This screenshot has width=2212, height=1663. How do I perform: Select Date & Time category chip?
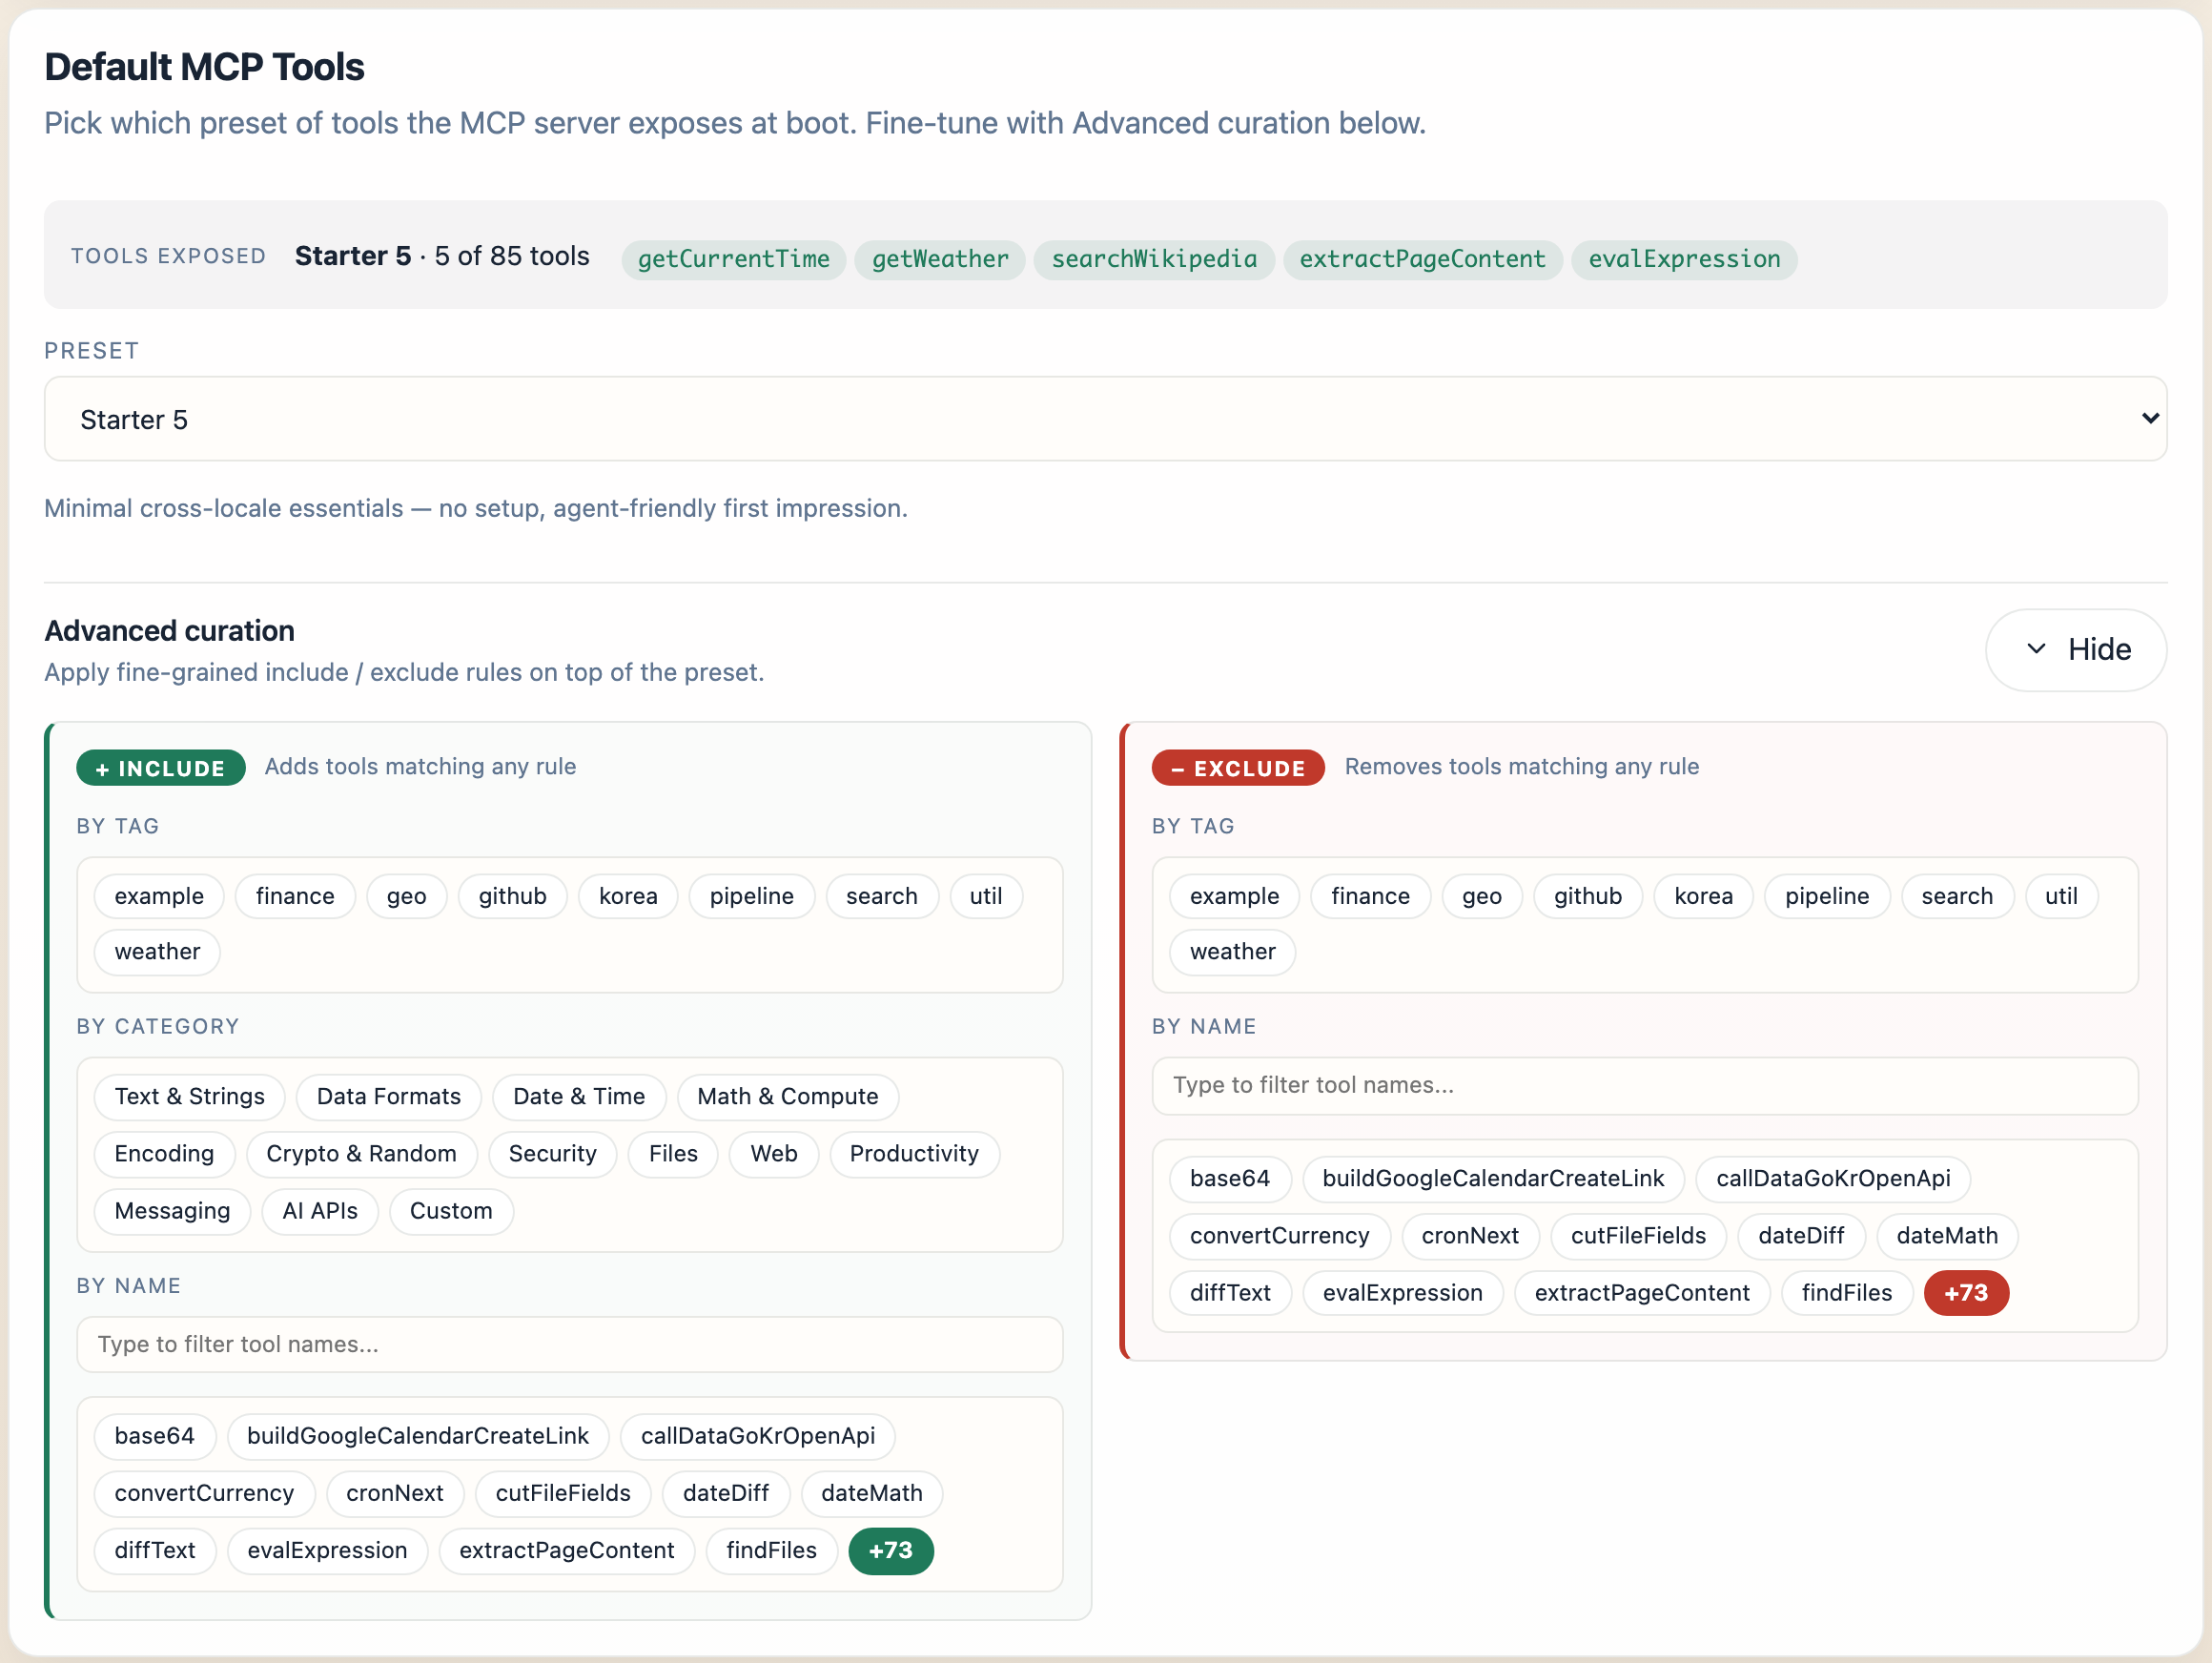click(579, 1097)
